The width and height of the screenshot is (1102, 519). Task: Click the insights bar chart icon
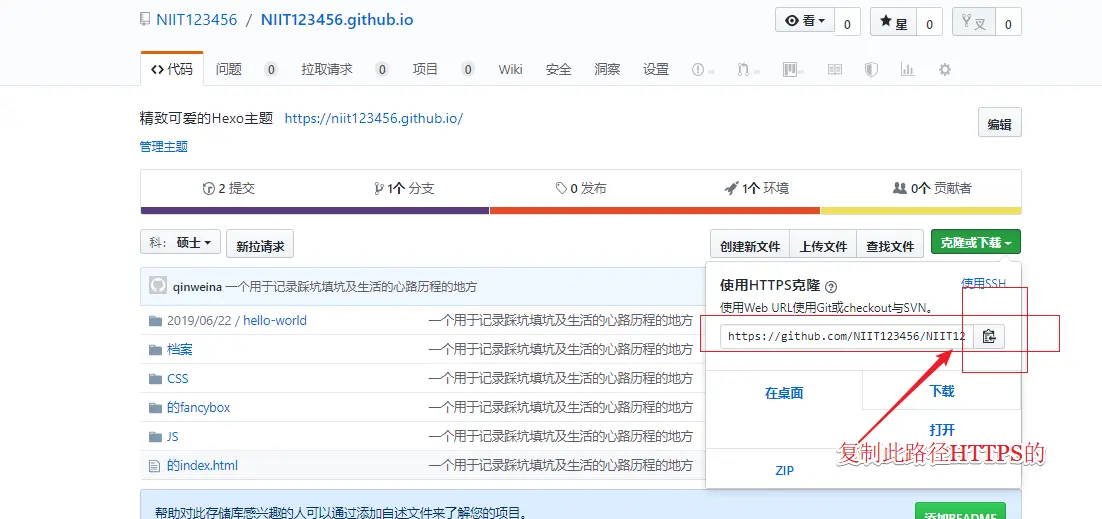pos(907,70)
